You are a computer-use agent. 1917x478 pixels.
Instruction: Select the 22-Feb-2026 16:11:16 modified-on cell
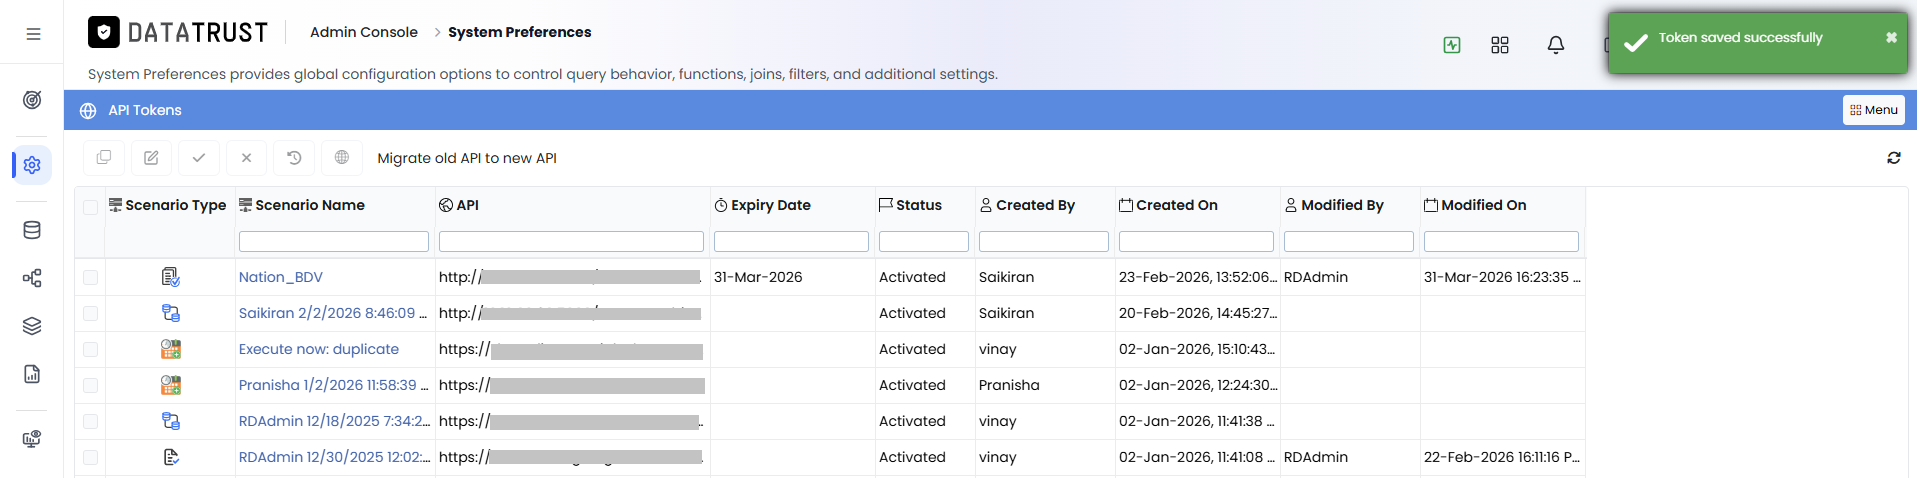tap(1502, 457)
